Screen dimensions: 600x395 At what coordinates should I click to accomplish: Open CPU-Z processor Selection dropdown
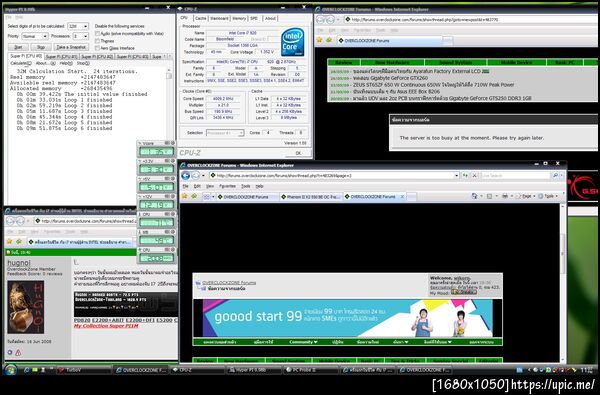225,133
